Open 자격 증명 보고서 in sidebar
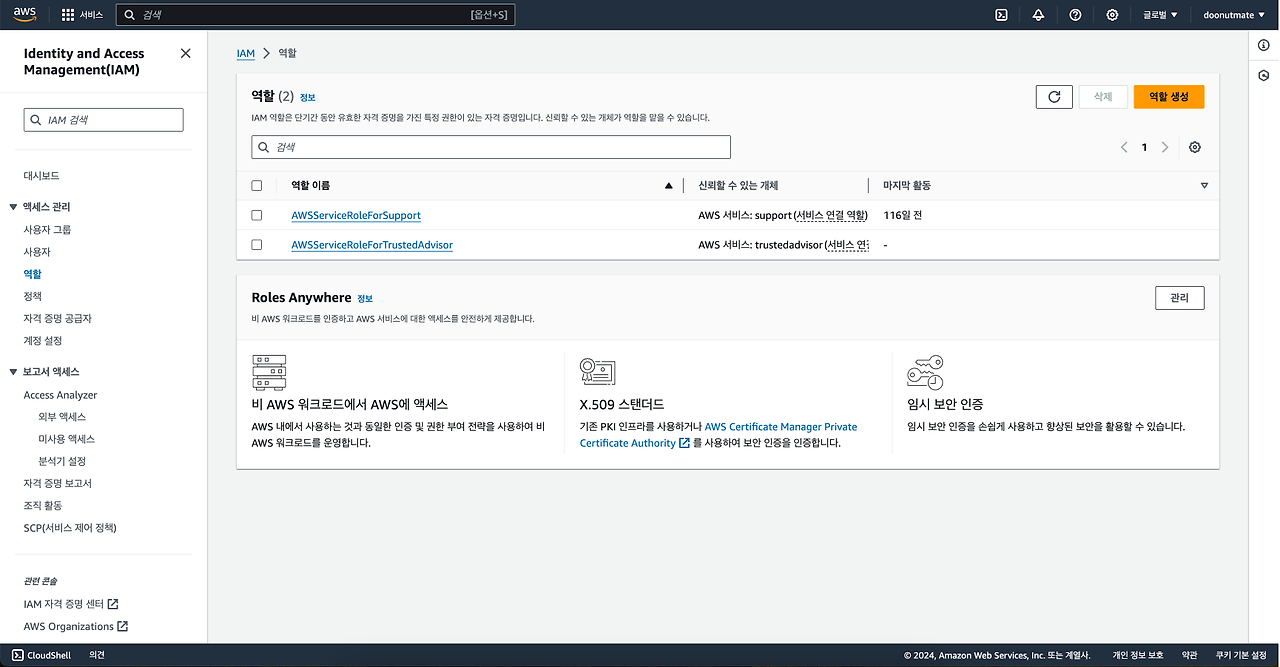 coord(57,483)
